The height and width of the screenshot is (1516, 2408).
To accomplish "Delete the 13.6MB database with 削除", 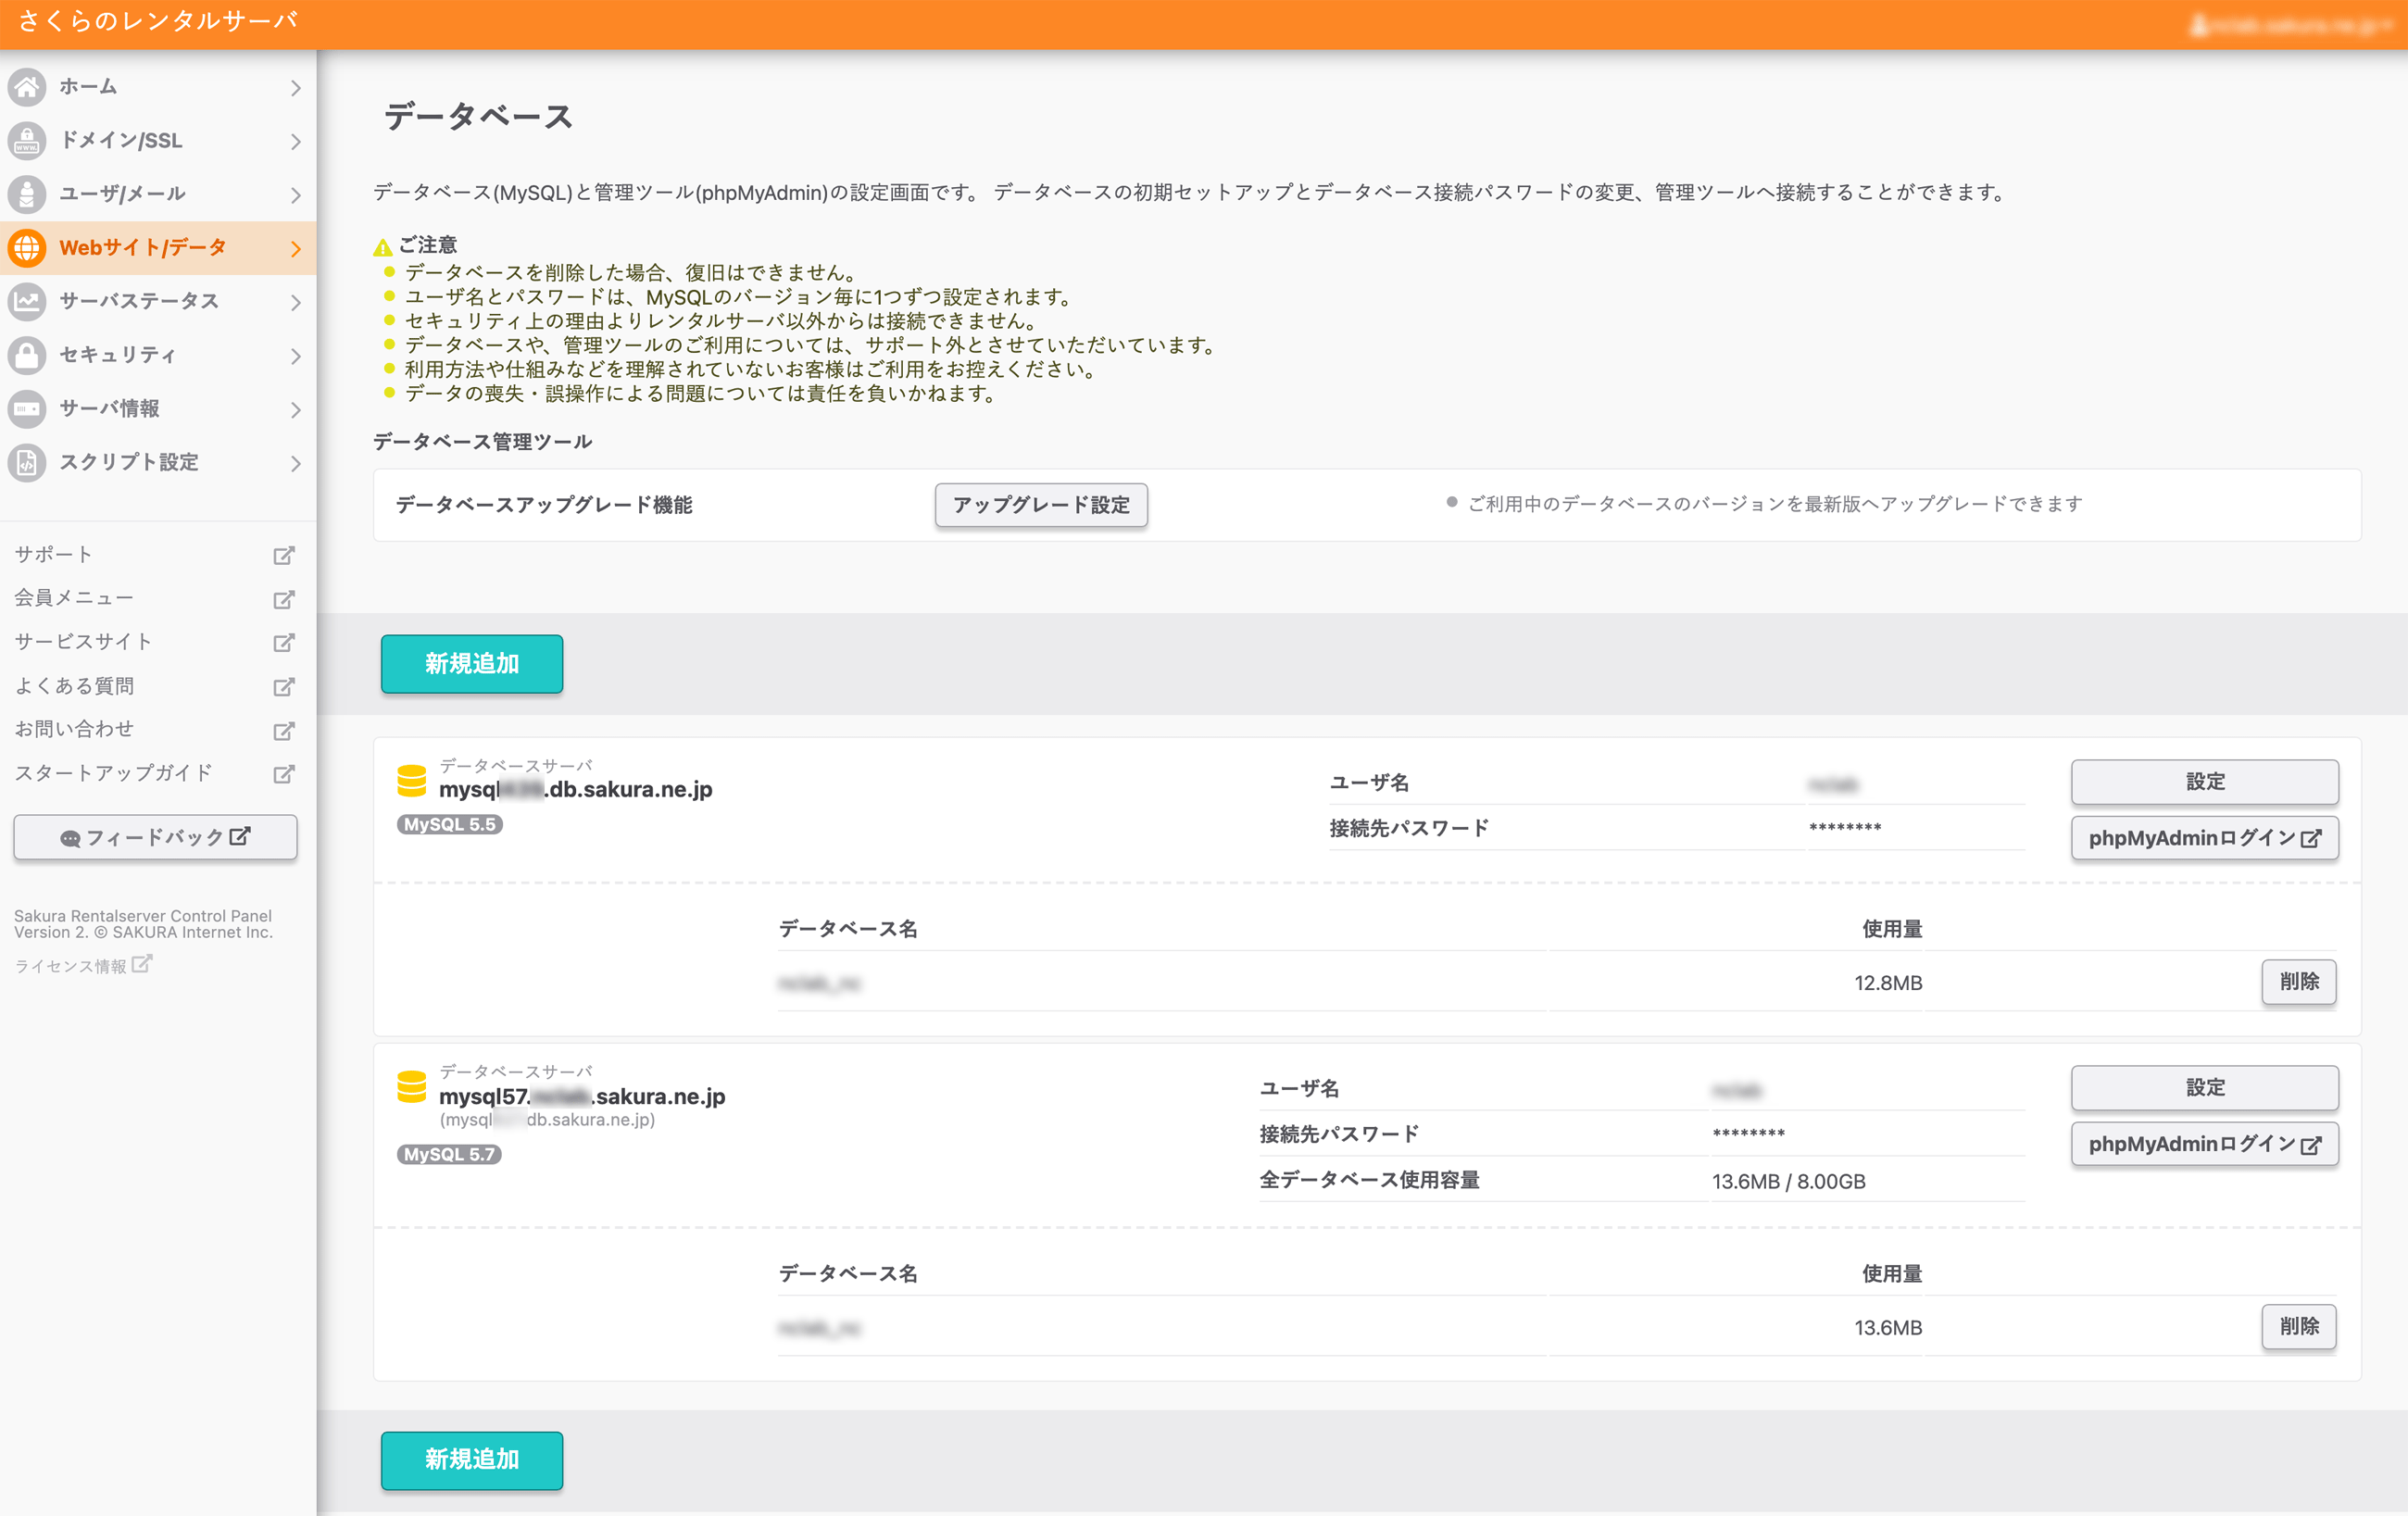I will click(x=2298, y=1327).
